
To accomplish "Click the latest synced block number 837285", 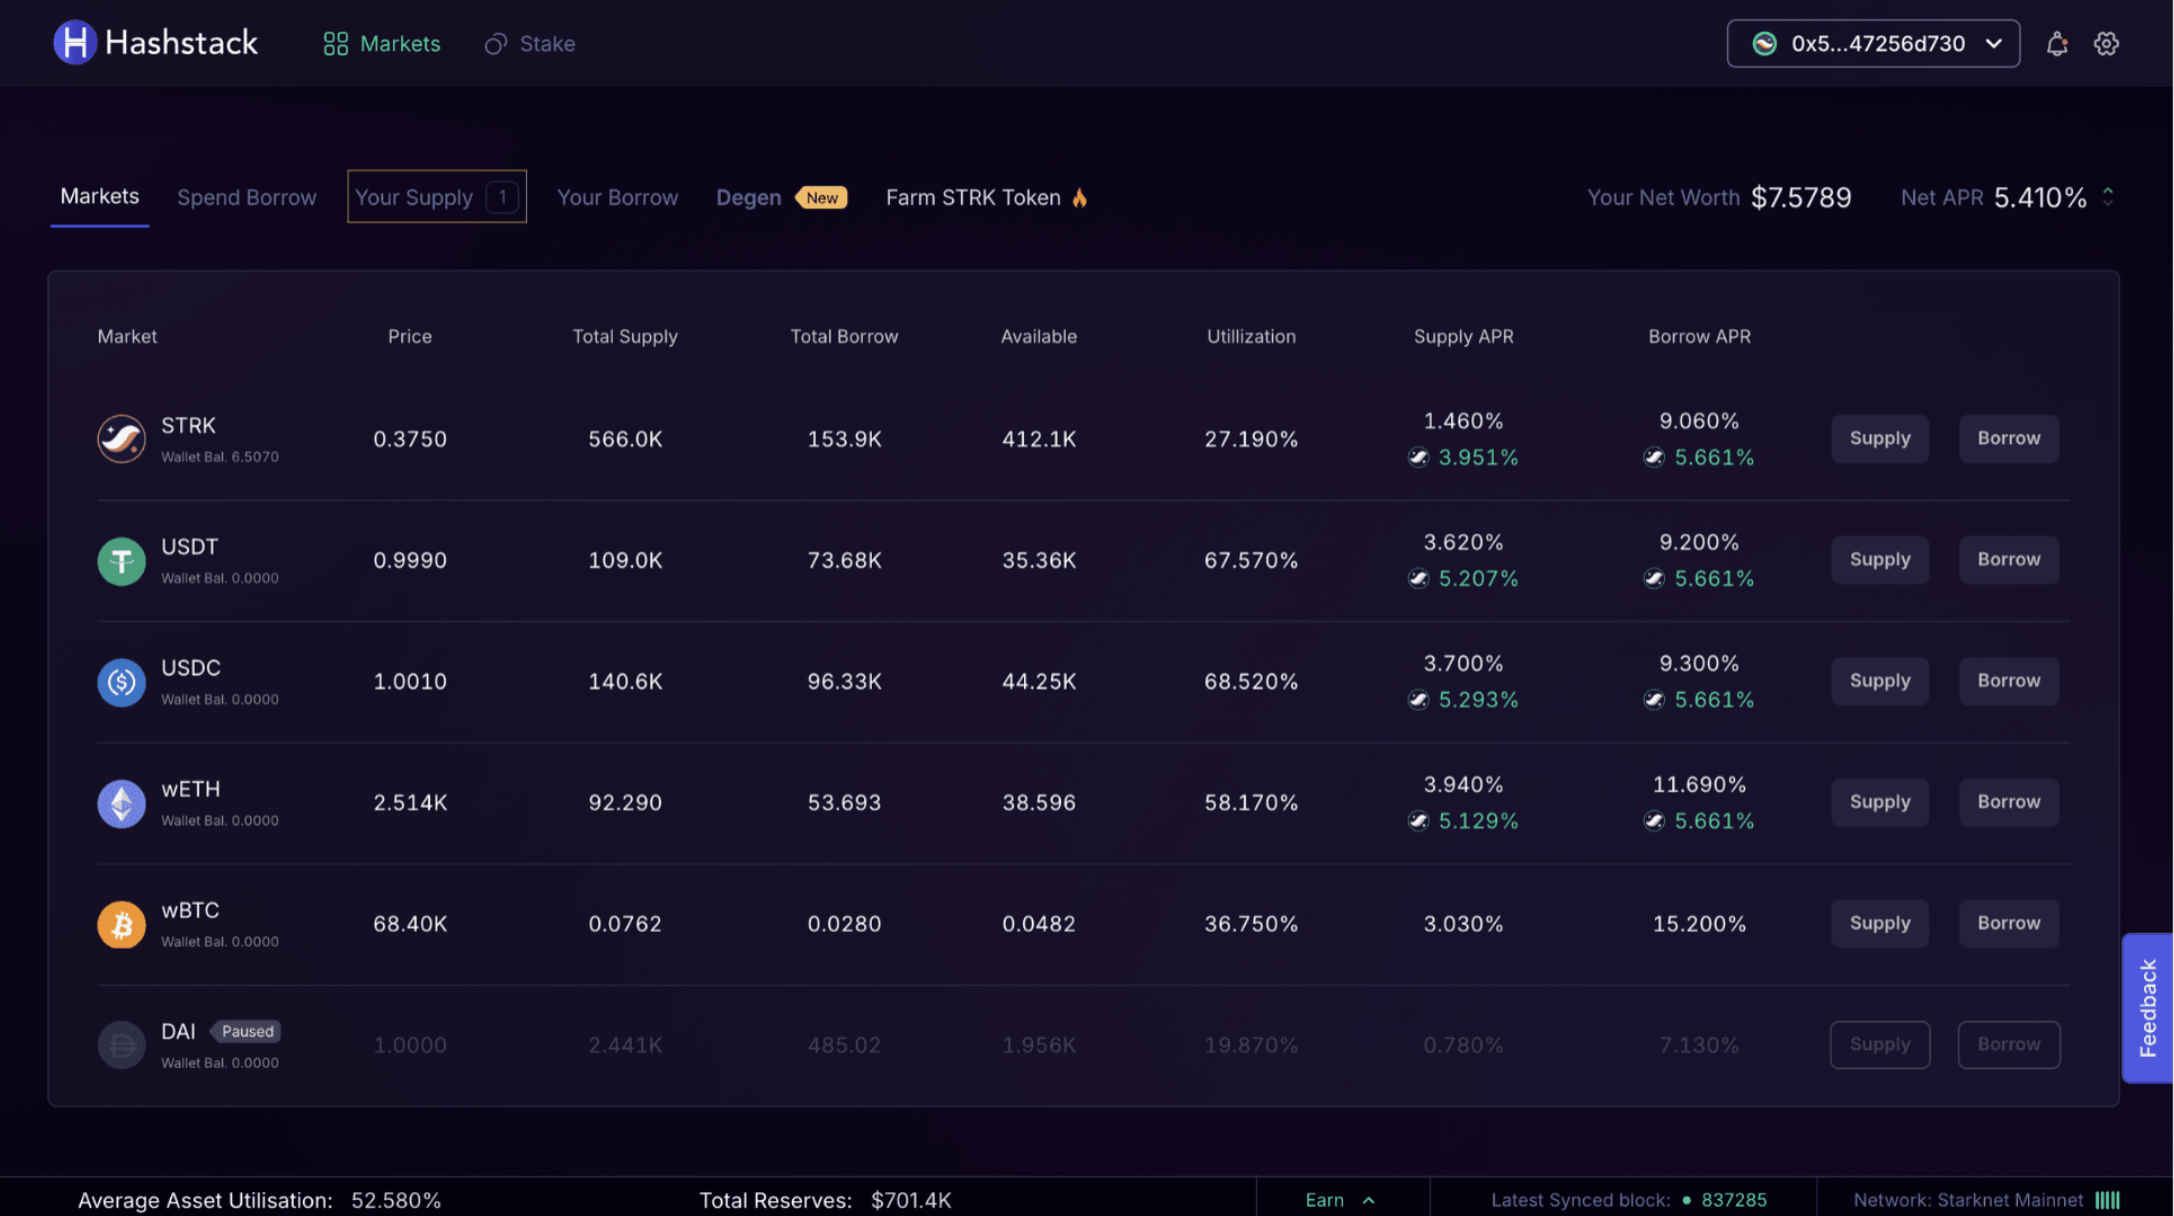I will click(x=1733, y=1200).
